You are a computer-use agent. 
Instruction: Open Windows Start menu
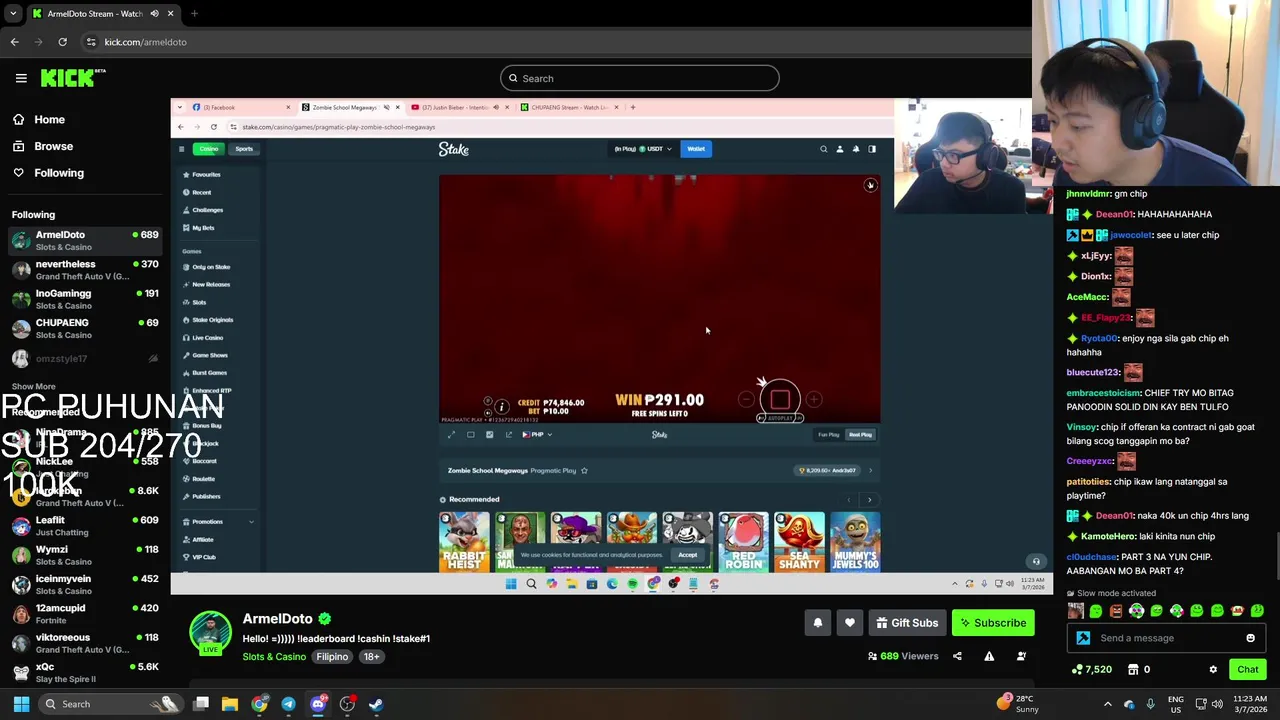[21, 704]
